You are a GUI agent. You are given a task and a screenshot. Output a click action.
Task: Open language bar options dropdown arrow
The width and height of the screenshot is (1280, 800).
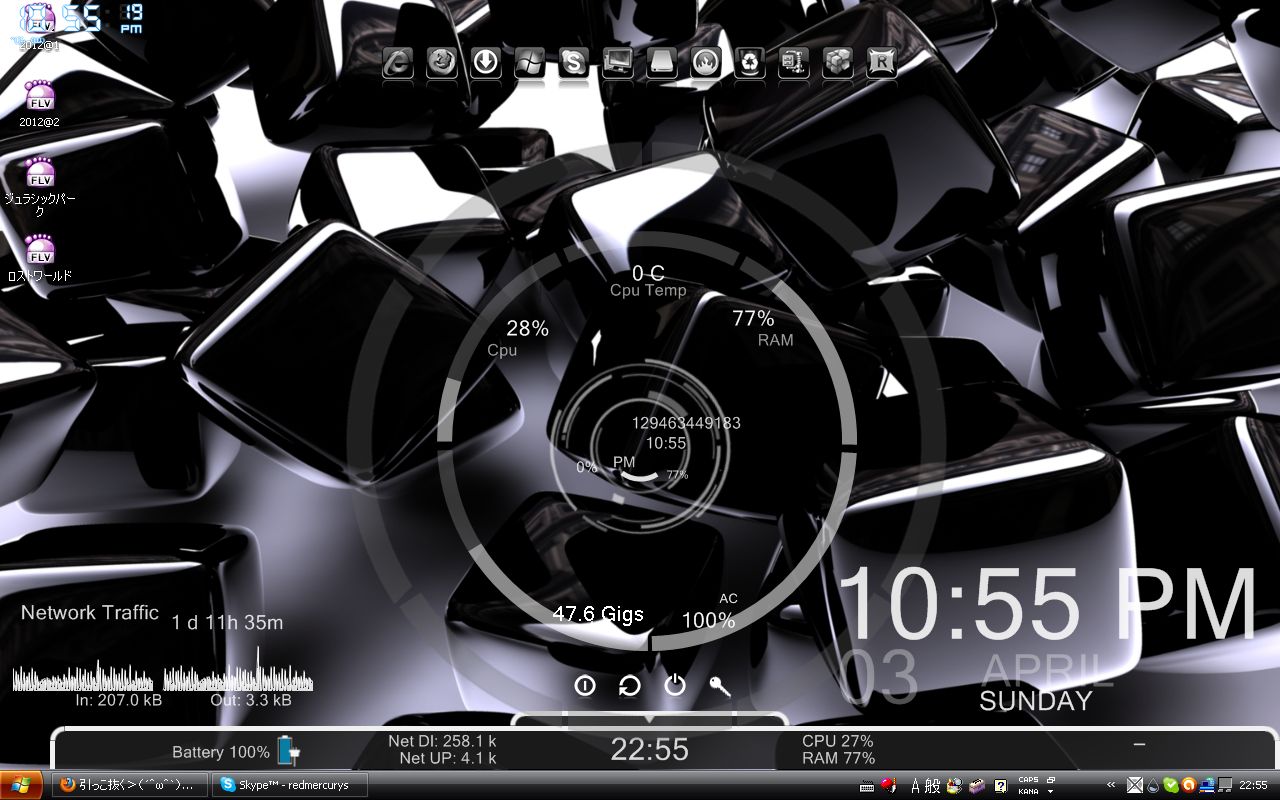pyautogui.click(x=1050, y=791)
